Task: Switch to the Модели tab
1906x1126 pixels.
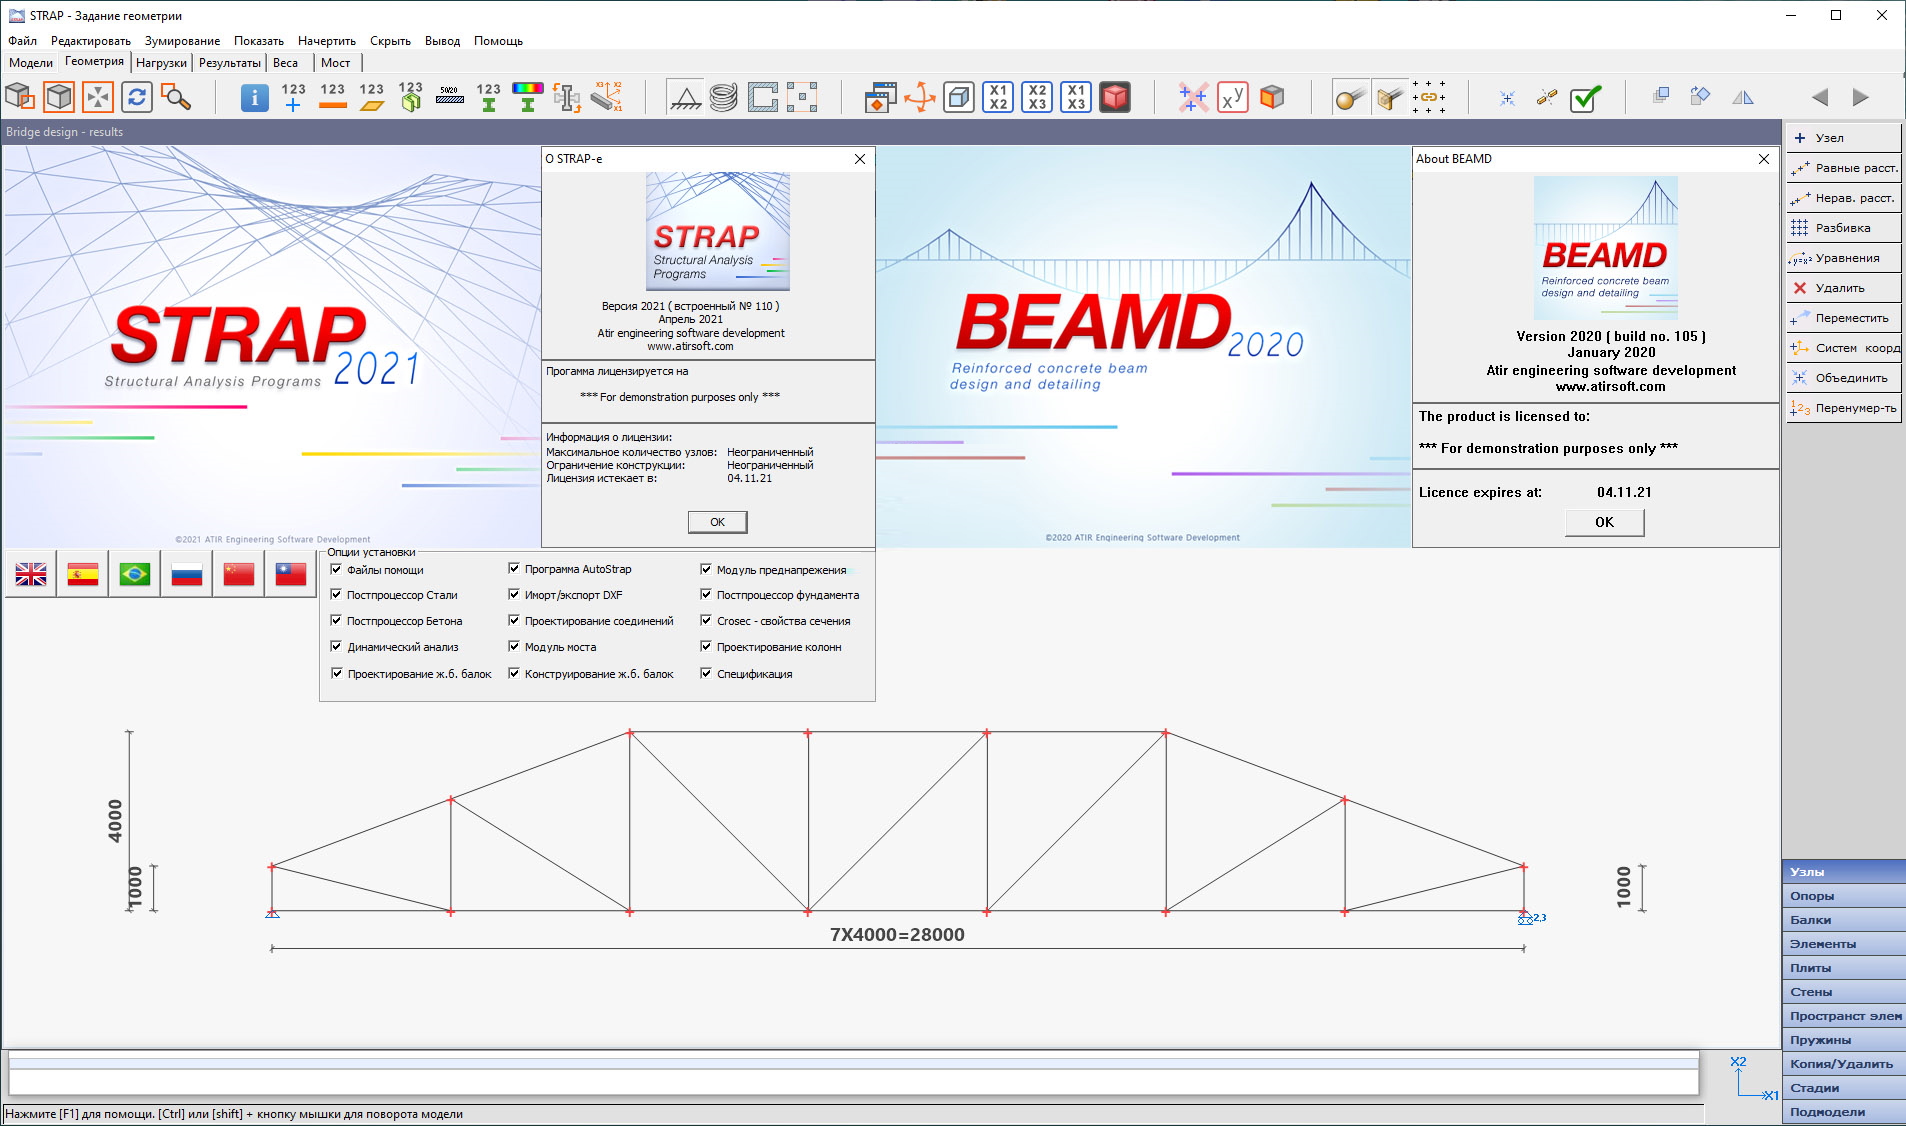Action: [x=31, y=63]
